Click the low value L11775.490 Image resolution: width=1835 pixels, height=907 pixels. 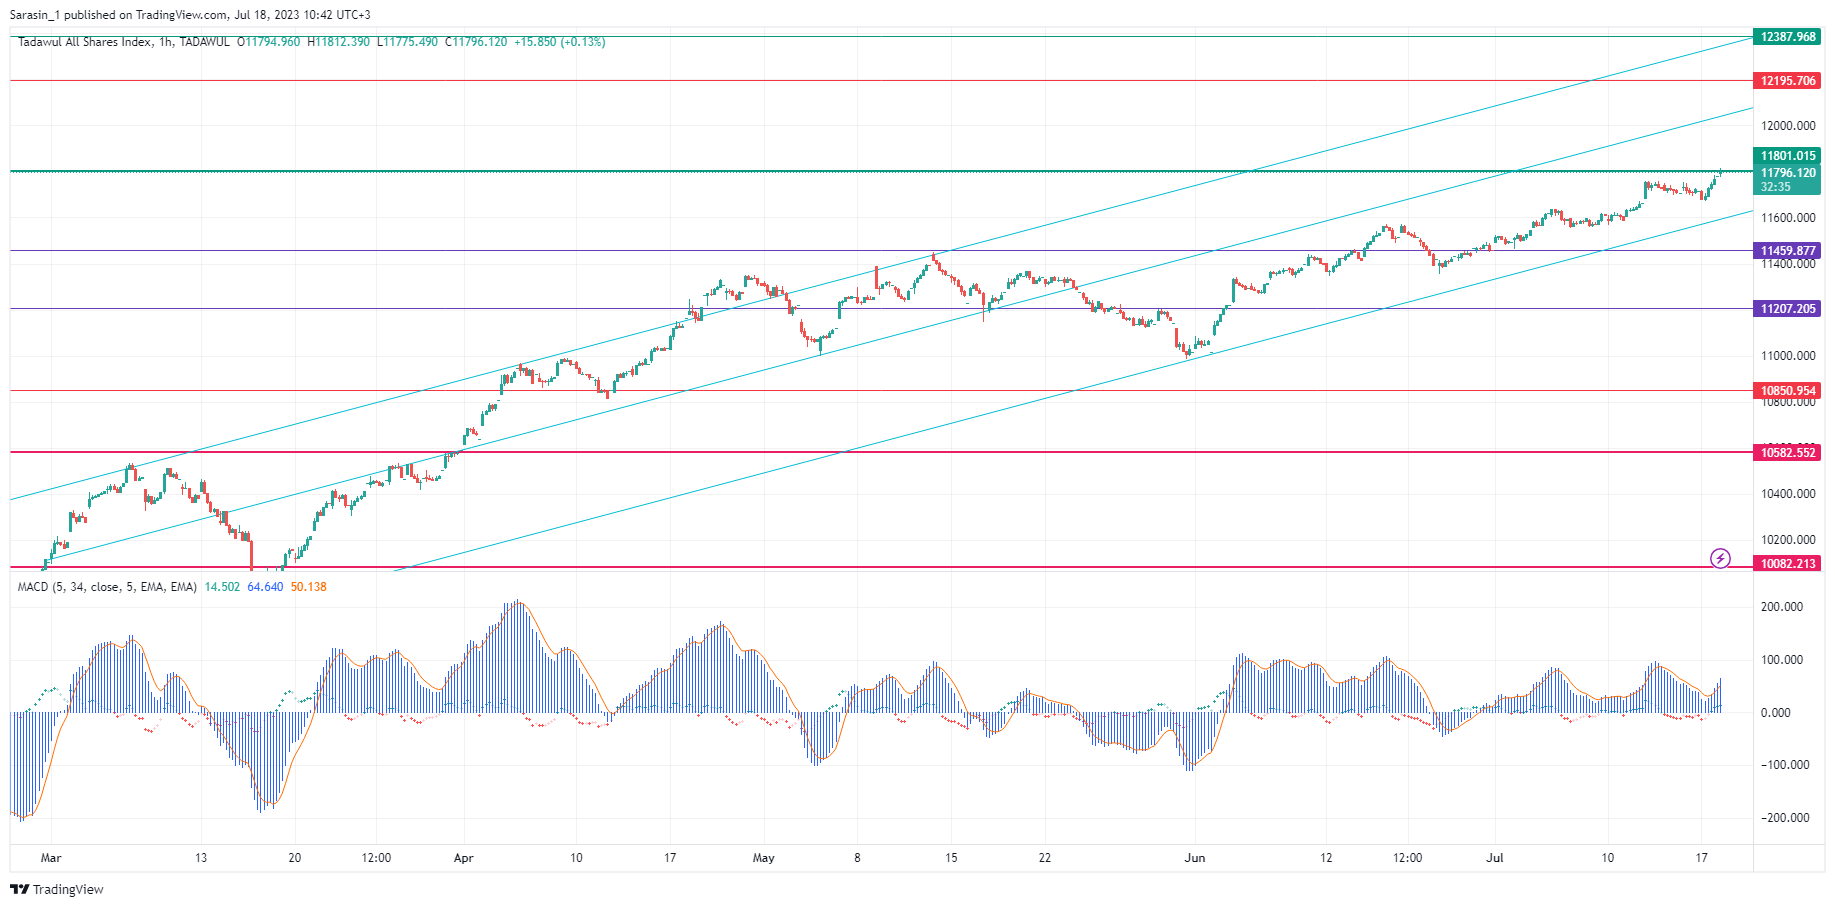pyautogui.click(x=407, y=42)
